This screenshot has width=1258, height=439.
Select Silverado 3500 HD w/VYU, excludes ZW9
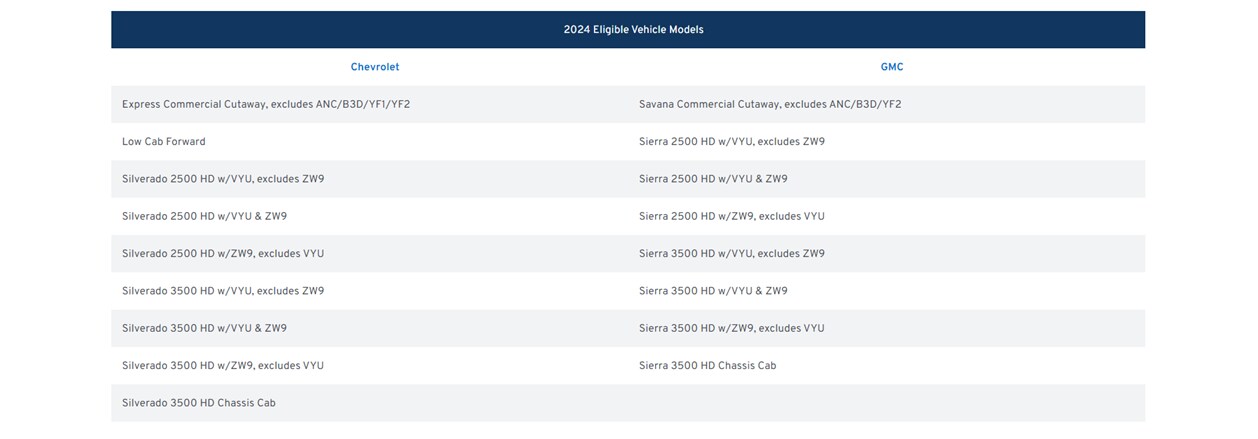click(223, 291)
